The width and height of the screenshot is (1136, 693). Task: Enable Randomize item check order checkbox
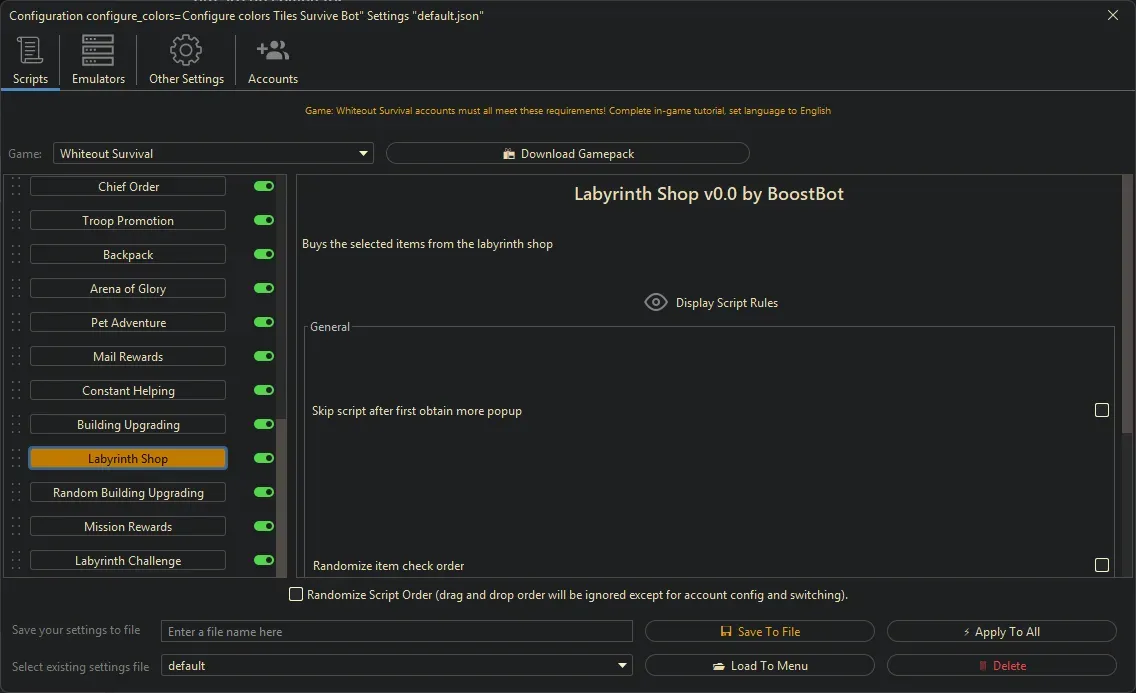click(1102, 565)
